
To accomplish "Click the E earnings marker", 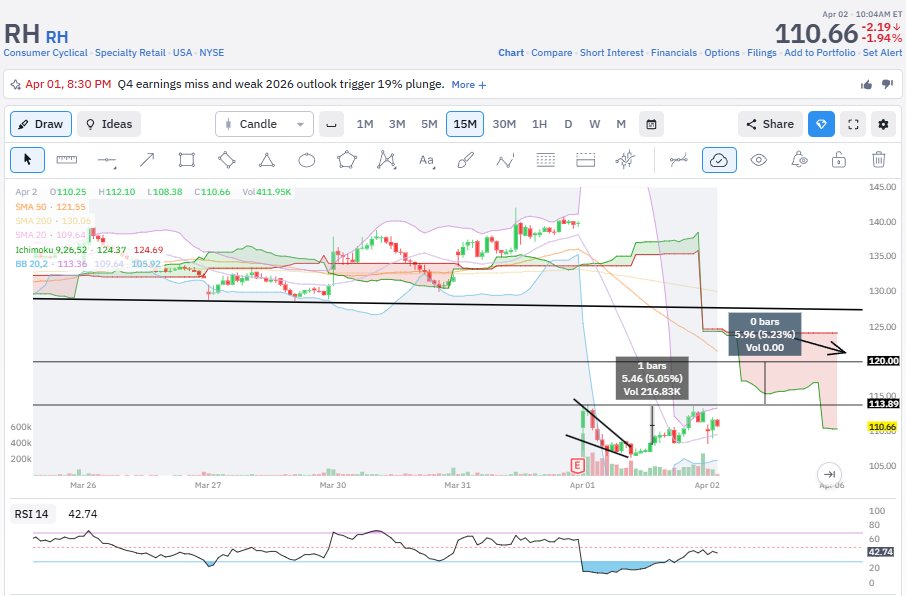I will coord(577,465).
